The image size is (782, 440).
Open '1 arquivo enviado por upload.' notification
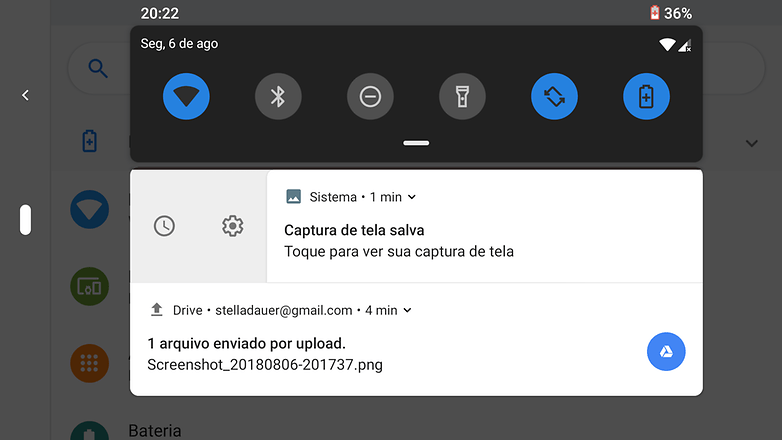(246, 344)
